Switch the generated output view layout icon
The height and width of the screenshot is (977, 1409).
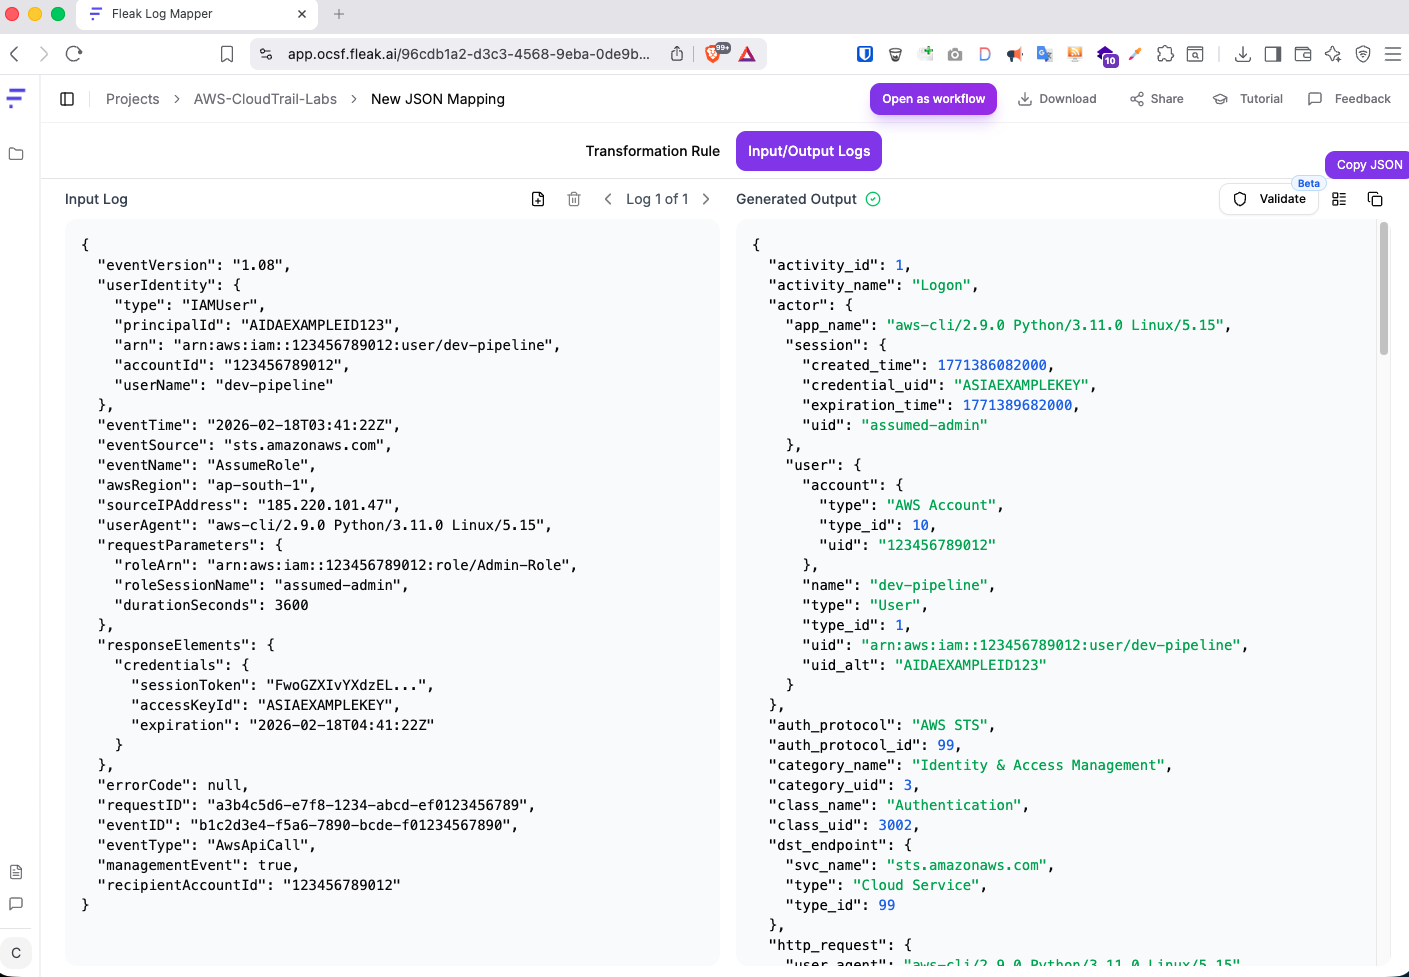(x=1339, y=199)
